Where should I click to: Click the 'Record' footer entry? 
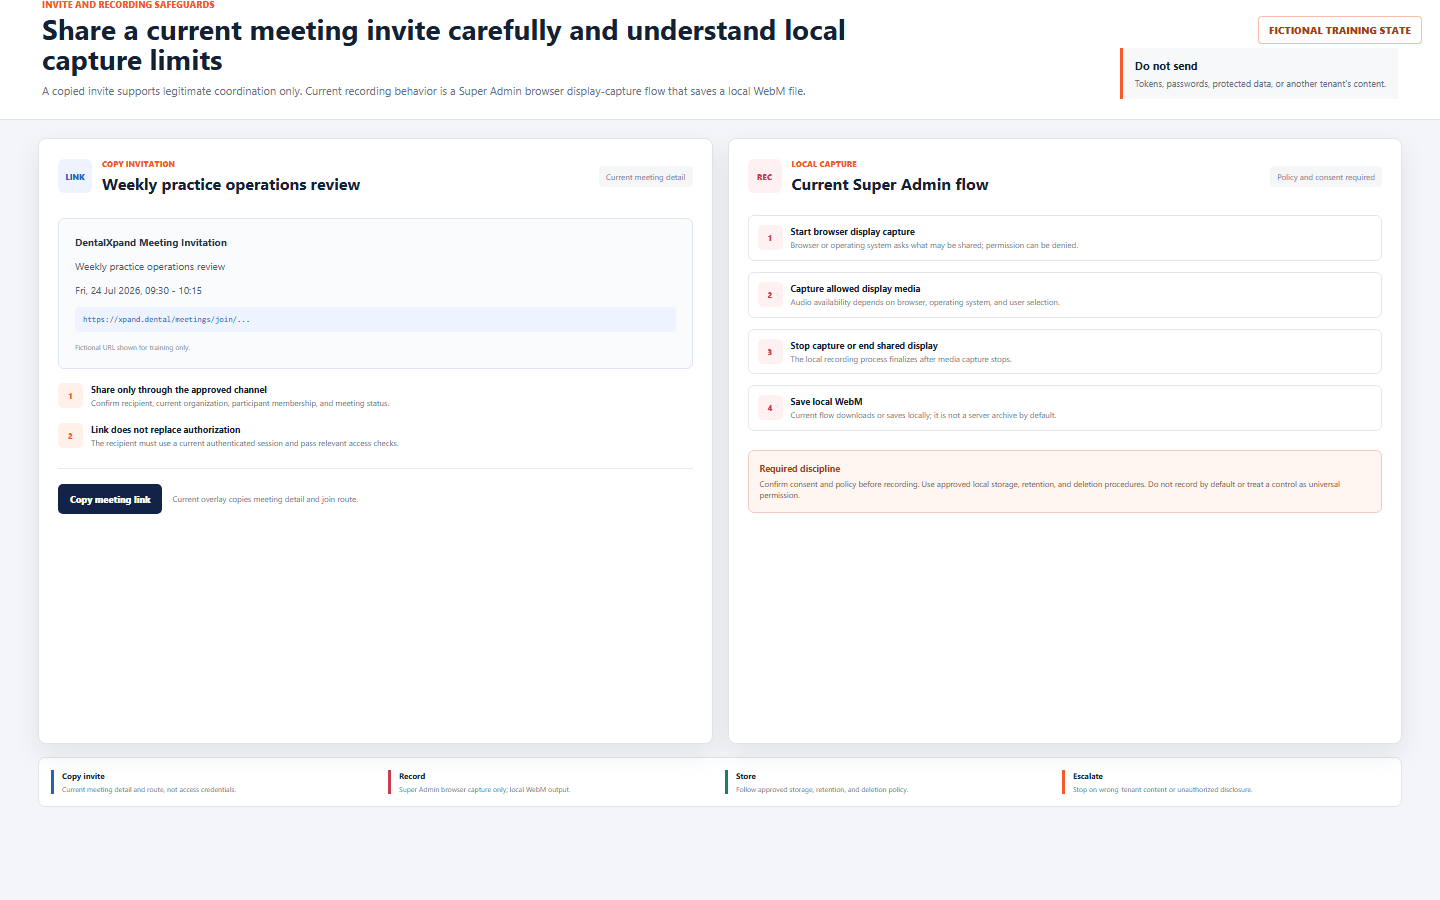tap(485, 782)
